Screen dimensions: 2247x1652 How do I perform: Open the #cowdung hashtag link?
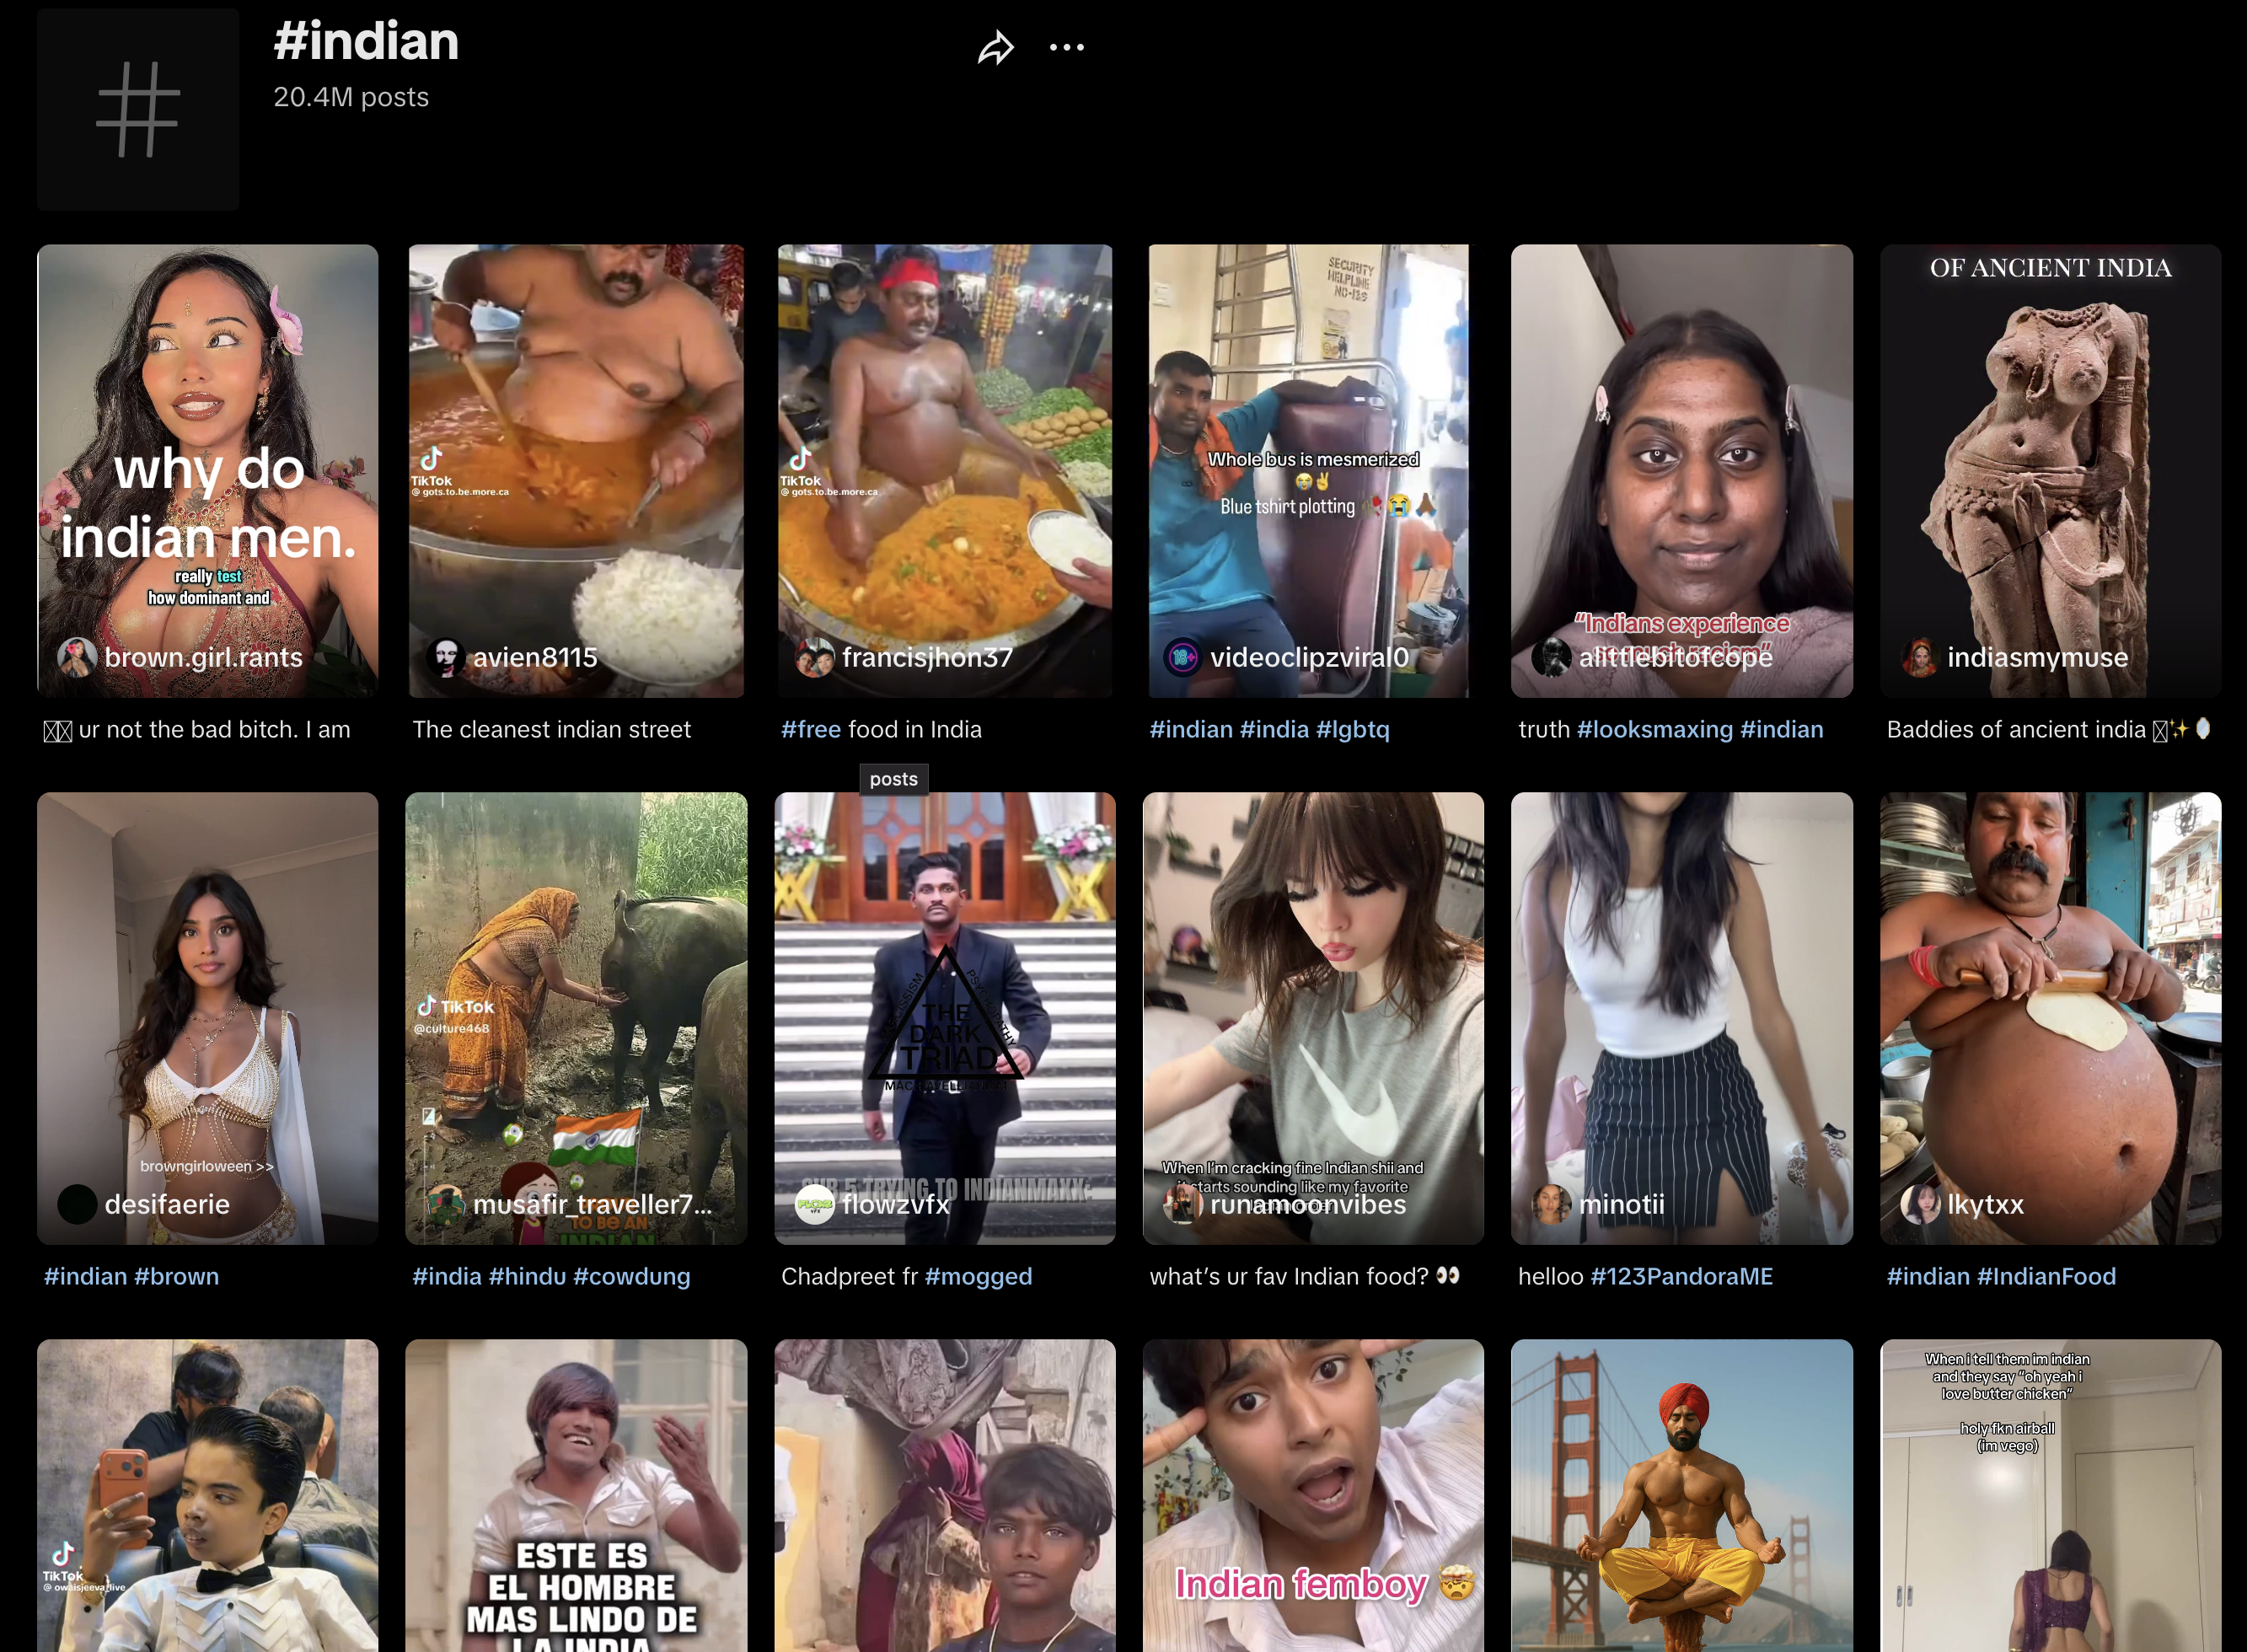click(x=631, y=1276)
